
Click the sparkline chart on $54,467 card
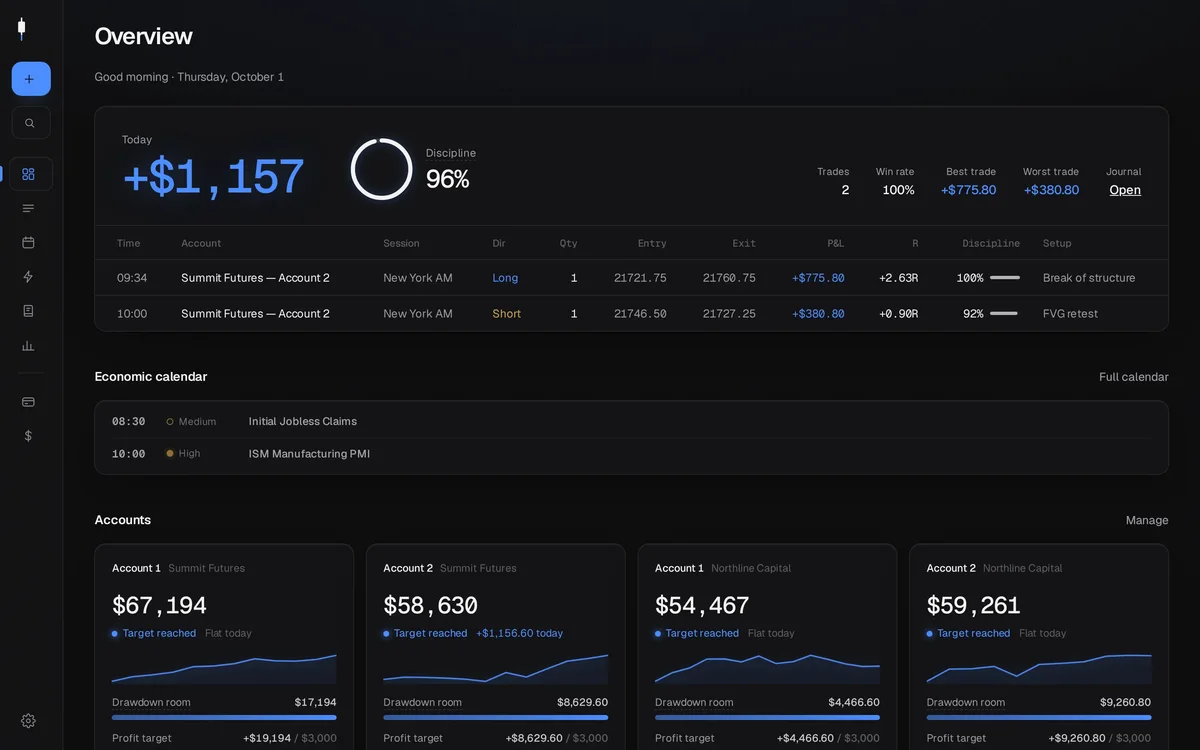point(767,668)
